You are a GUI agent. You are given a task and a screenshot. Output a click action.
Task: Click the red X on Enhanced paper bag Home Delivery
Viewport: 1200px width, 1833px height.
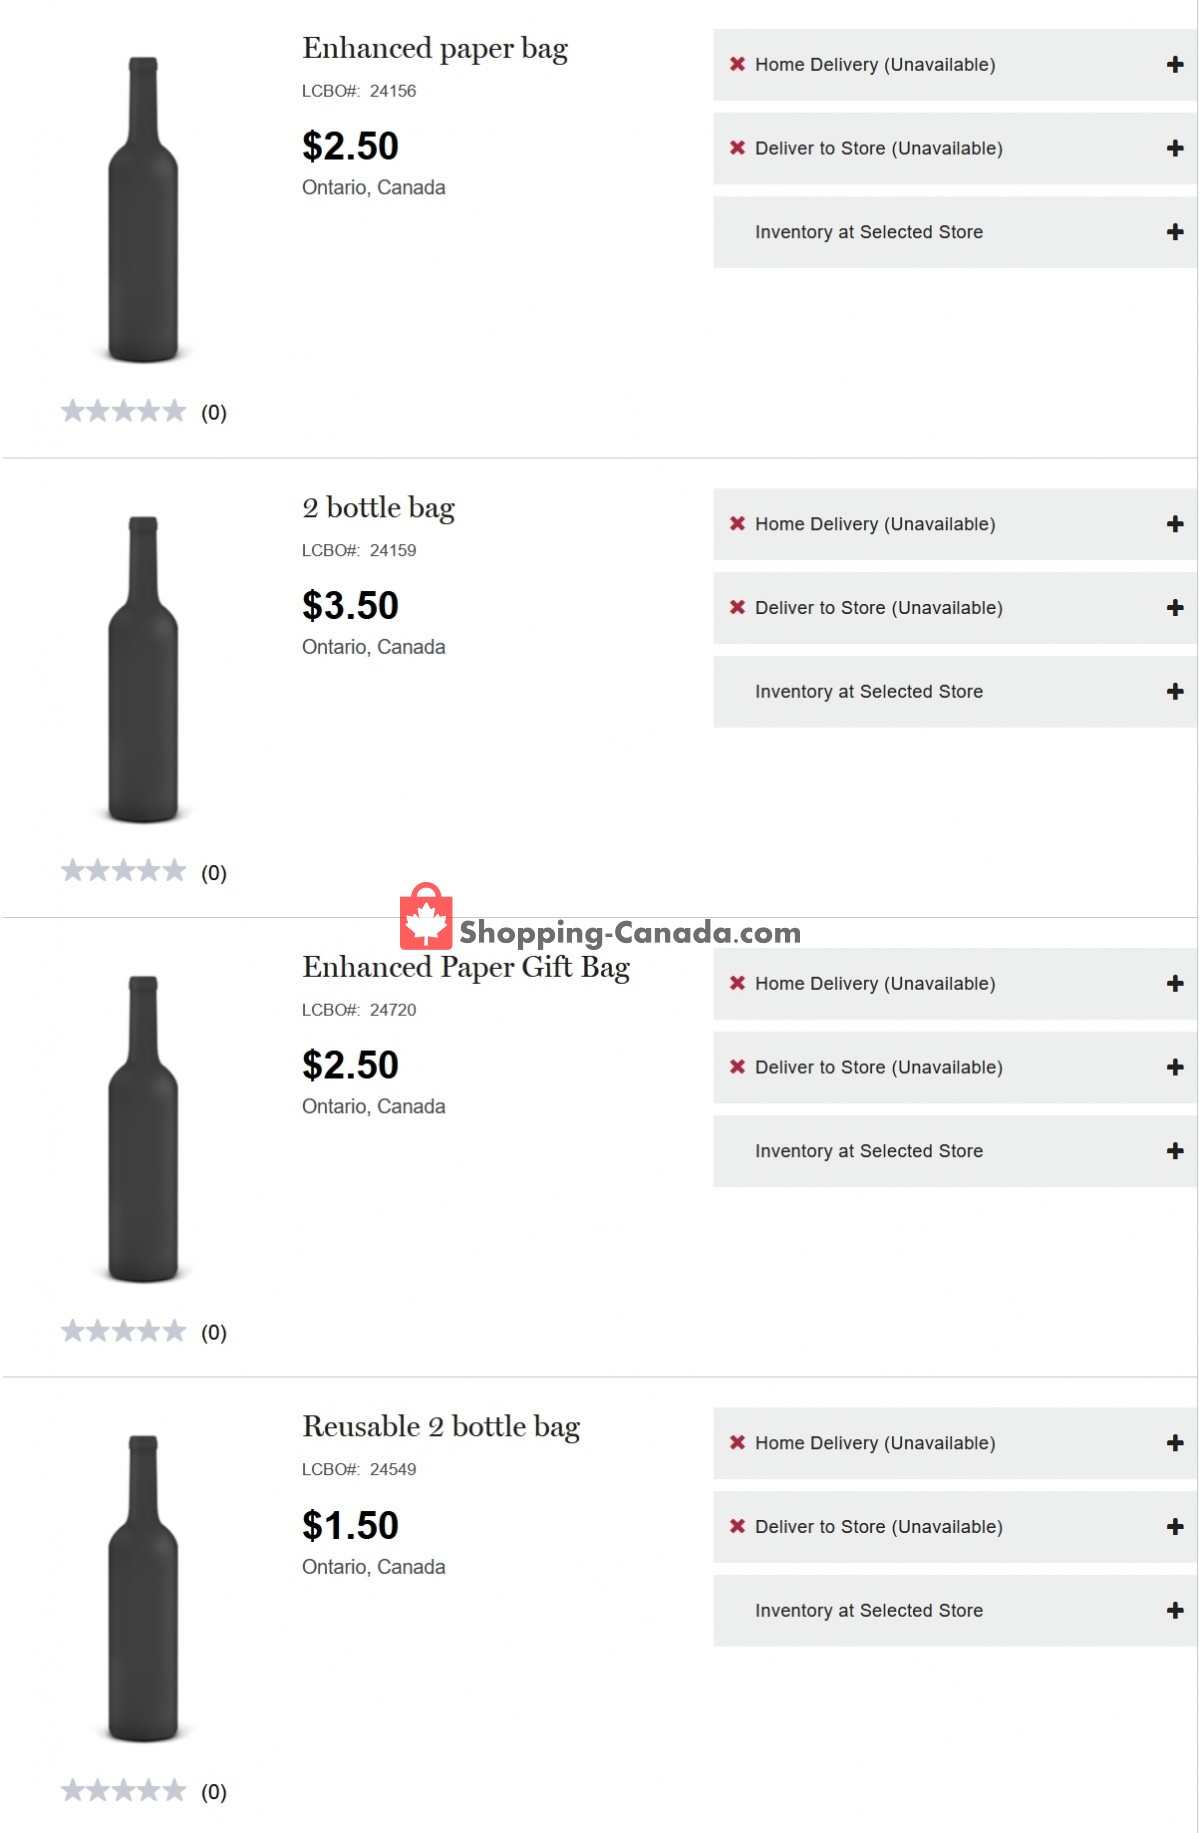(x=737, y=64)
